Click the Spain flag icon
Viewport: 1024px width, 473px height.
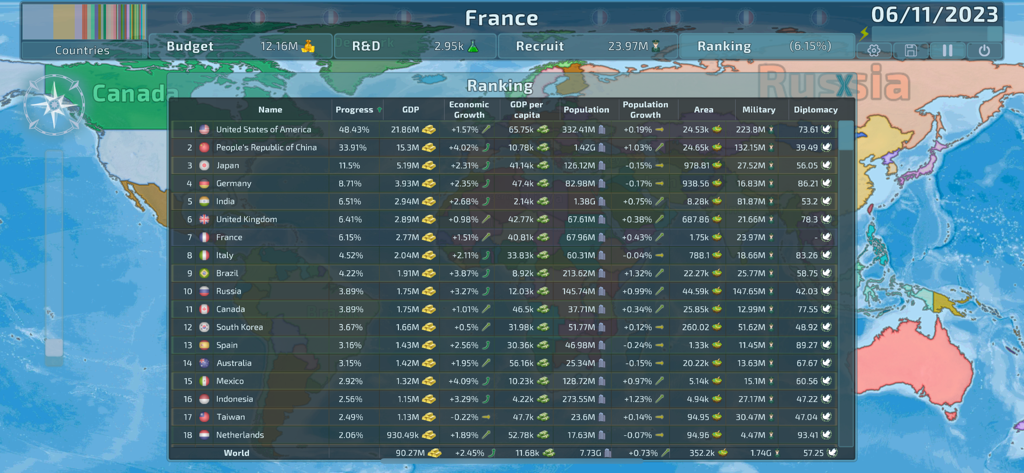click(x=204, y=346)
